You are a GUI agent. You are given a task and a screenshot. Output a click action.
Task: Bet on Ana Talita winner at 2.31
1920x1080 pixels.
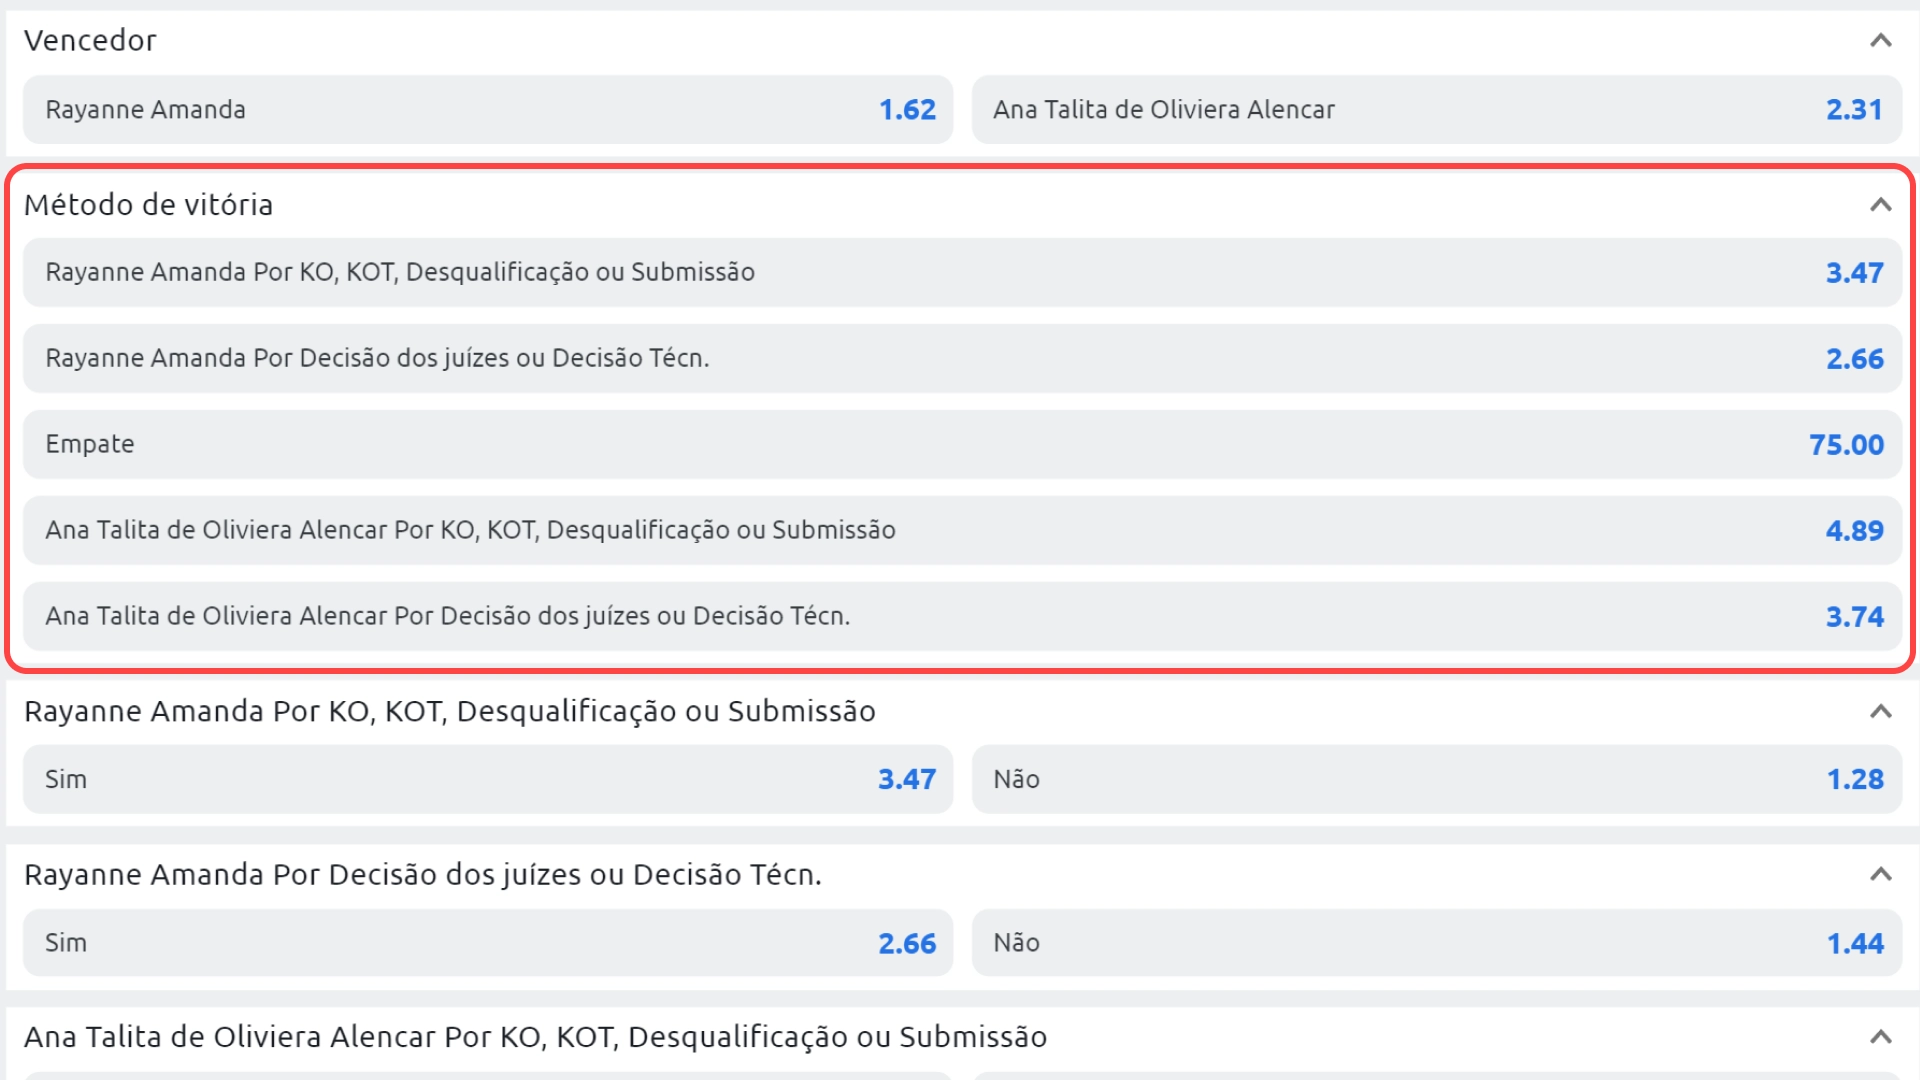click(1436, 110)
